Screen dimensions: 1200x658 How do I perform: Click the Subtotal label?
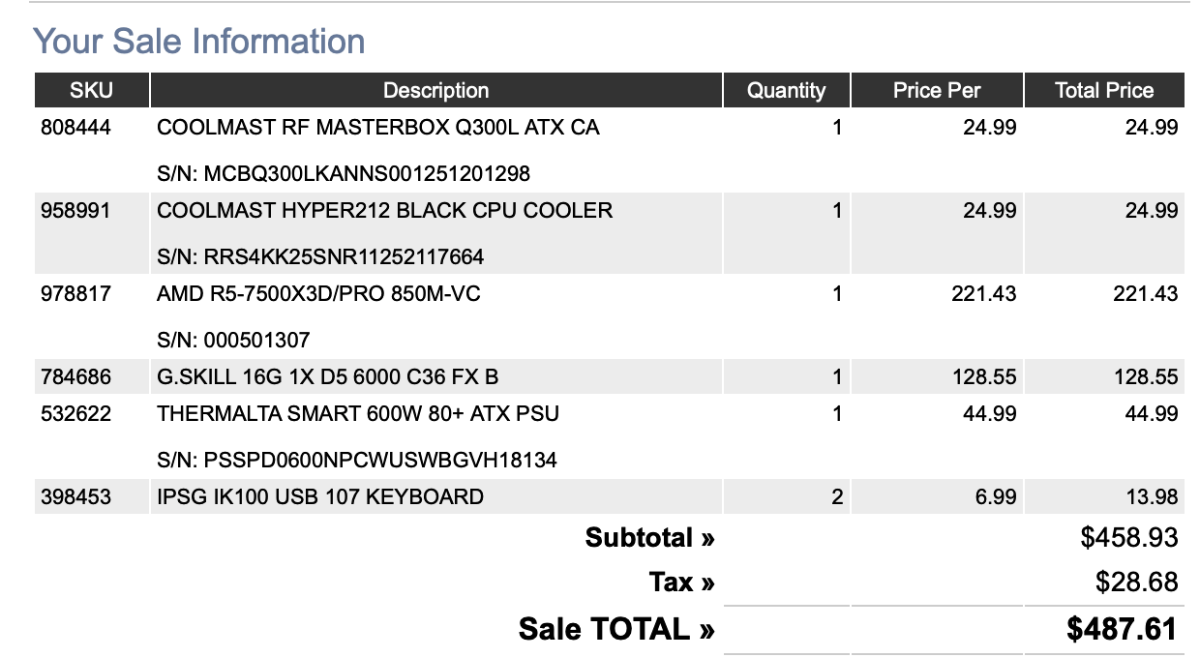coord(650,538)
